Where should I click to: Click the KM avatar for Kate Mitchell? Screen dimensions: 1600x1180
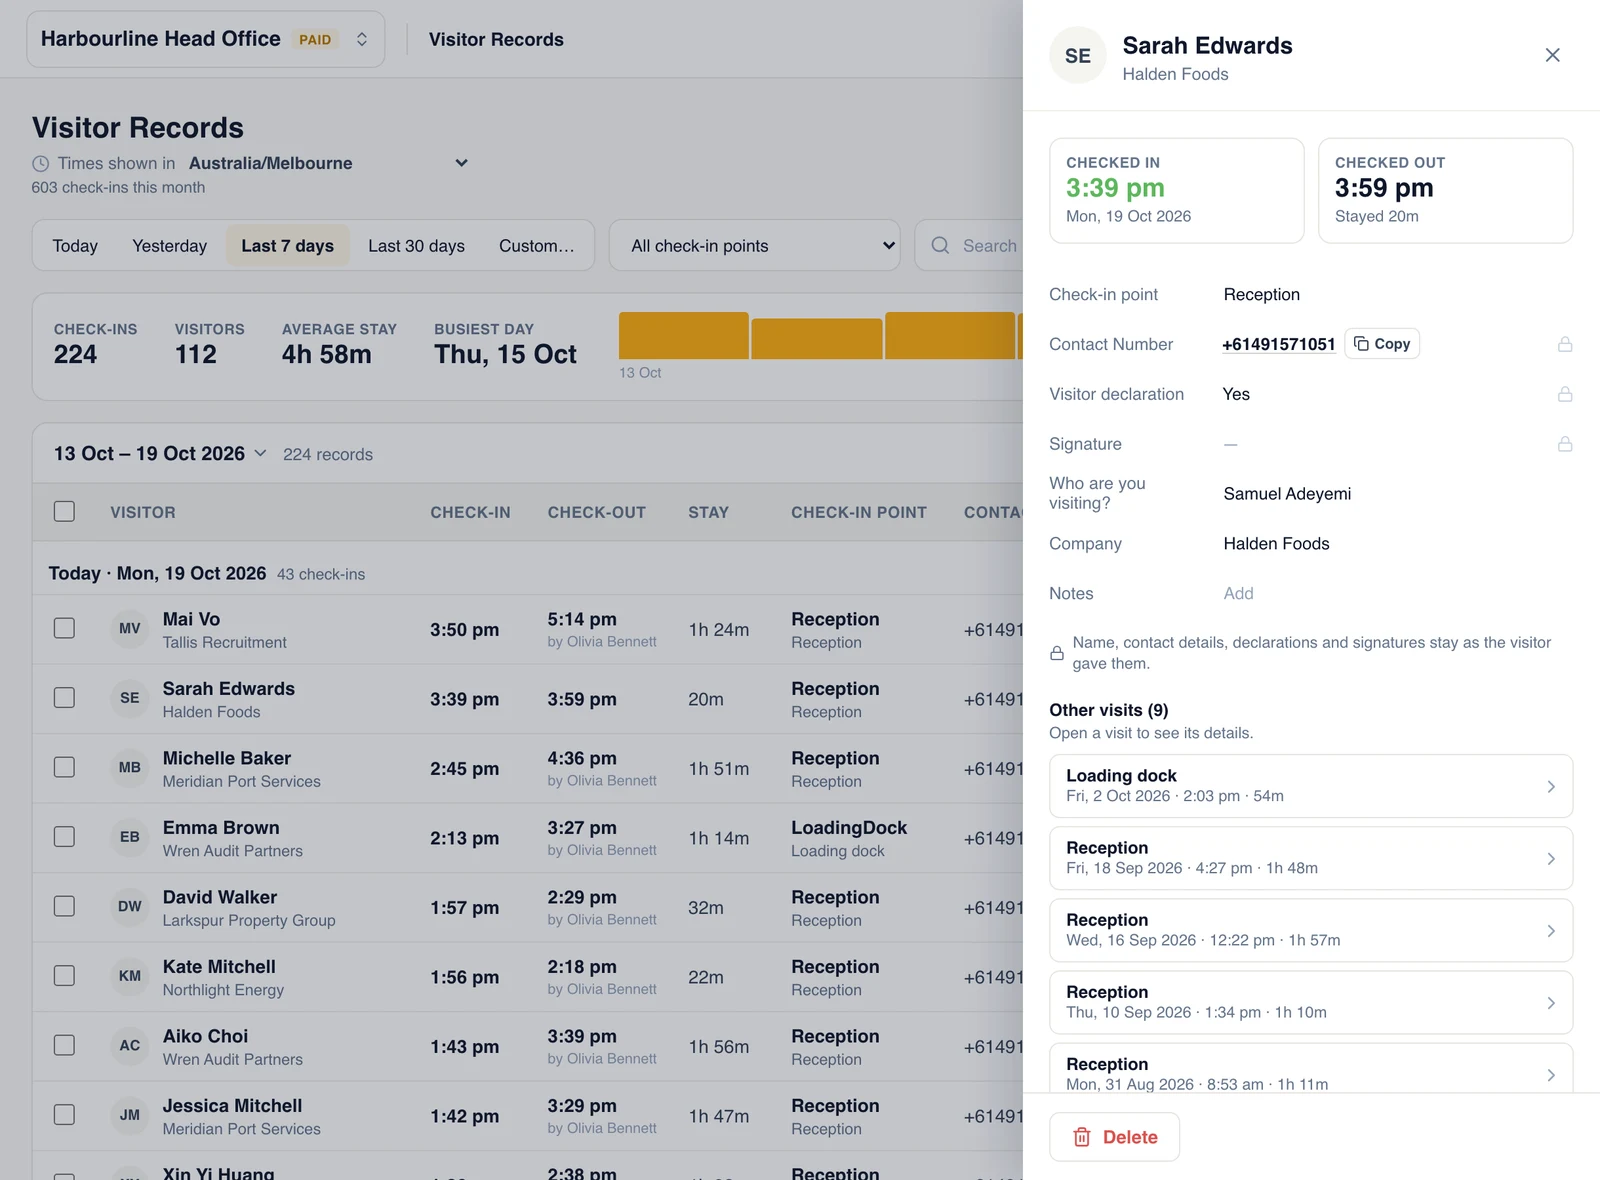130,976
